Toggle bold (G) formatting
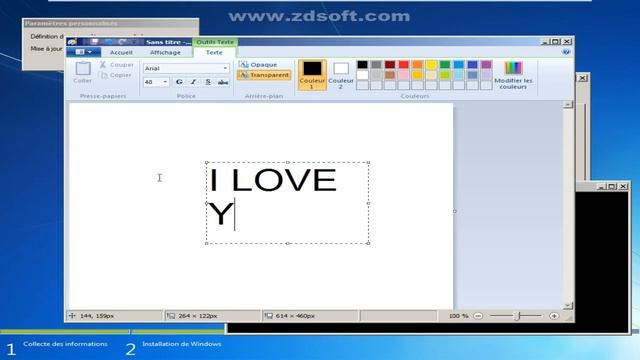Screen dimensions: 640x360 [x=179, y=82]
